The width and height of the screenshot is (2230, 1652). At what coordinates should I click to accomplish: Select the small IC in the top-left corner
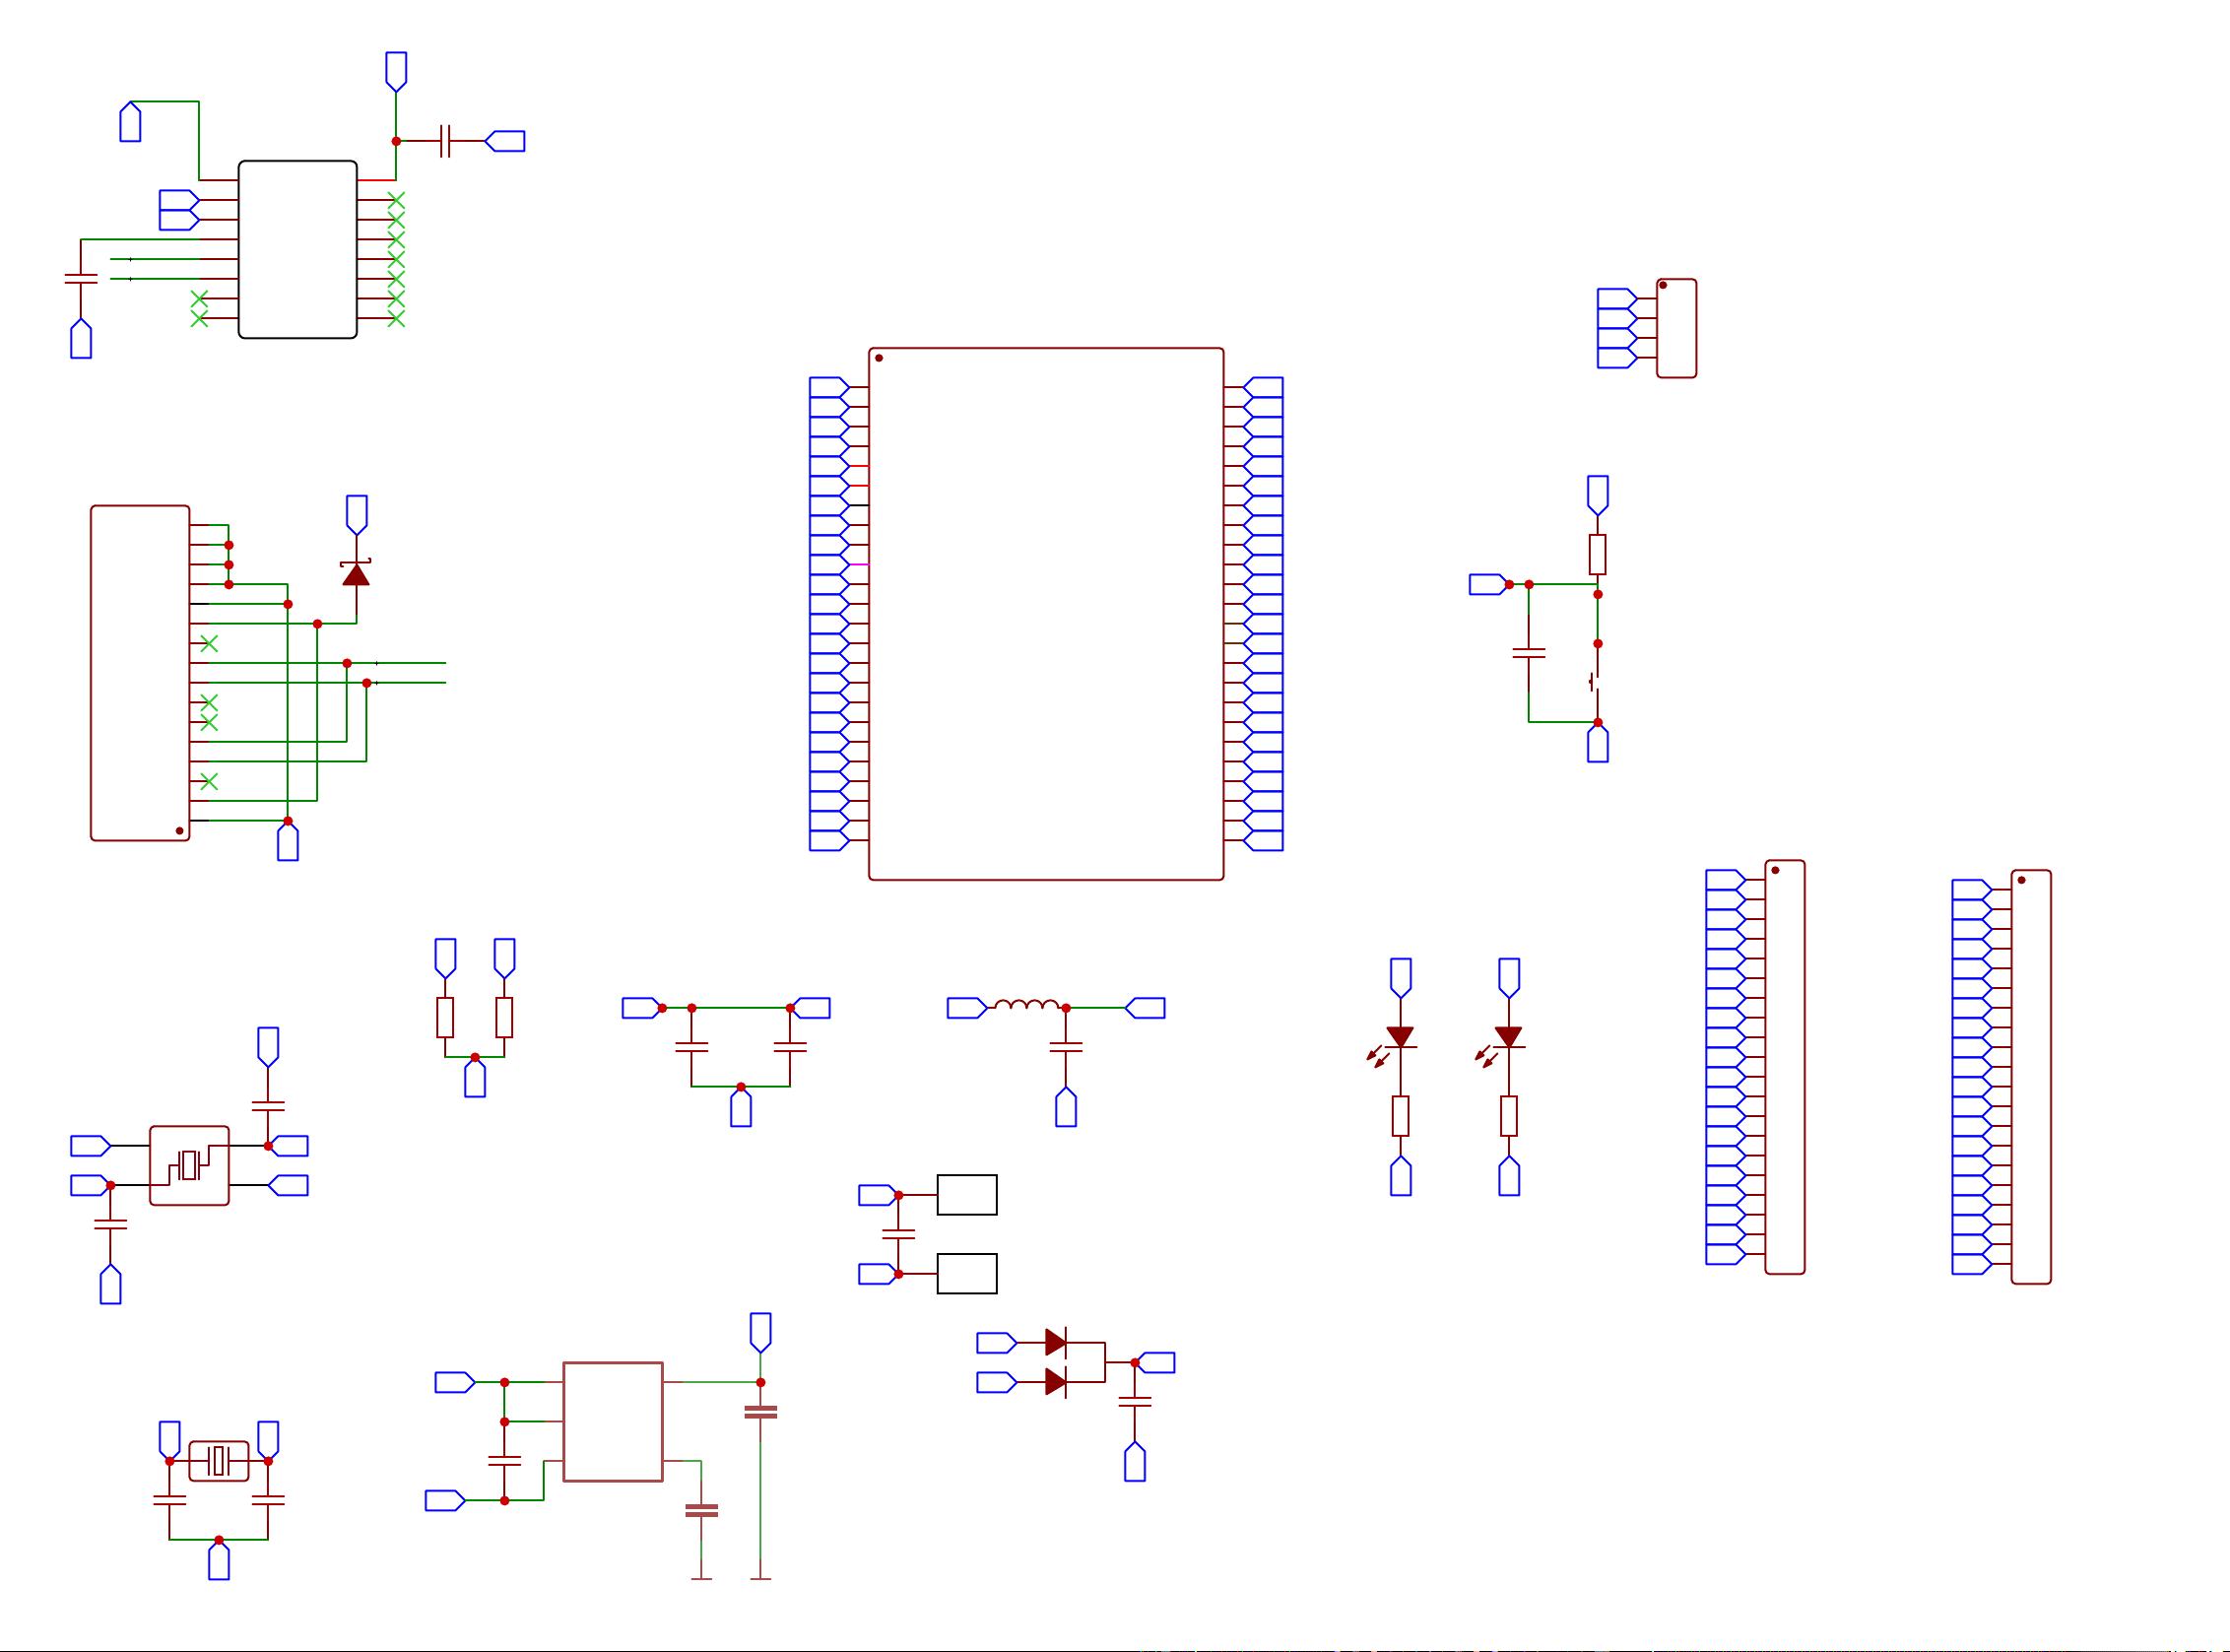297,250
